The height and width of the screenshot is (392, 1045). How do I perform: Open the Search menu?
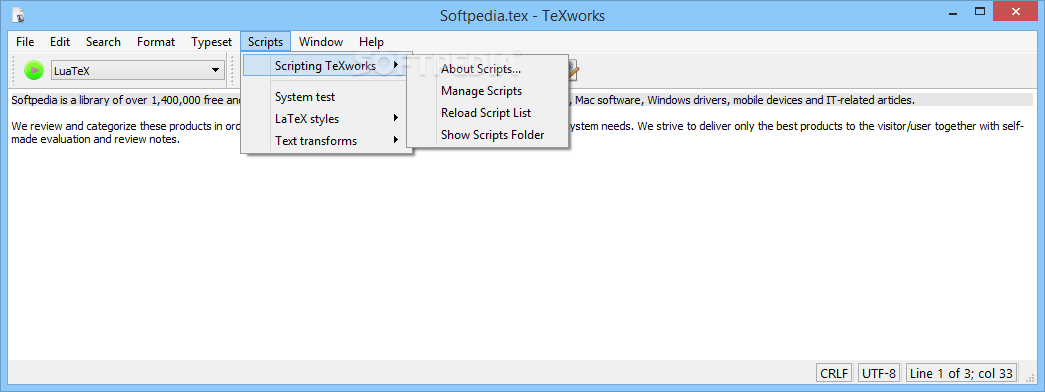[103, 42]
